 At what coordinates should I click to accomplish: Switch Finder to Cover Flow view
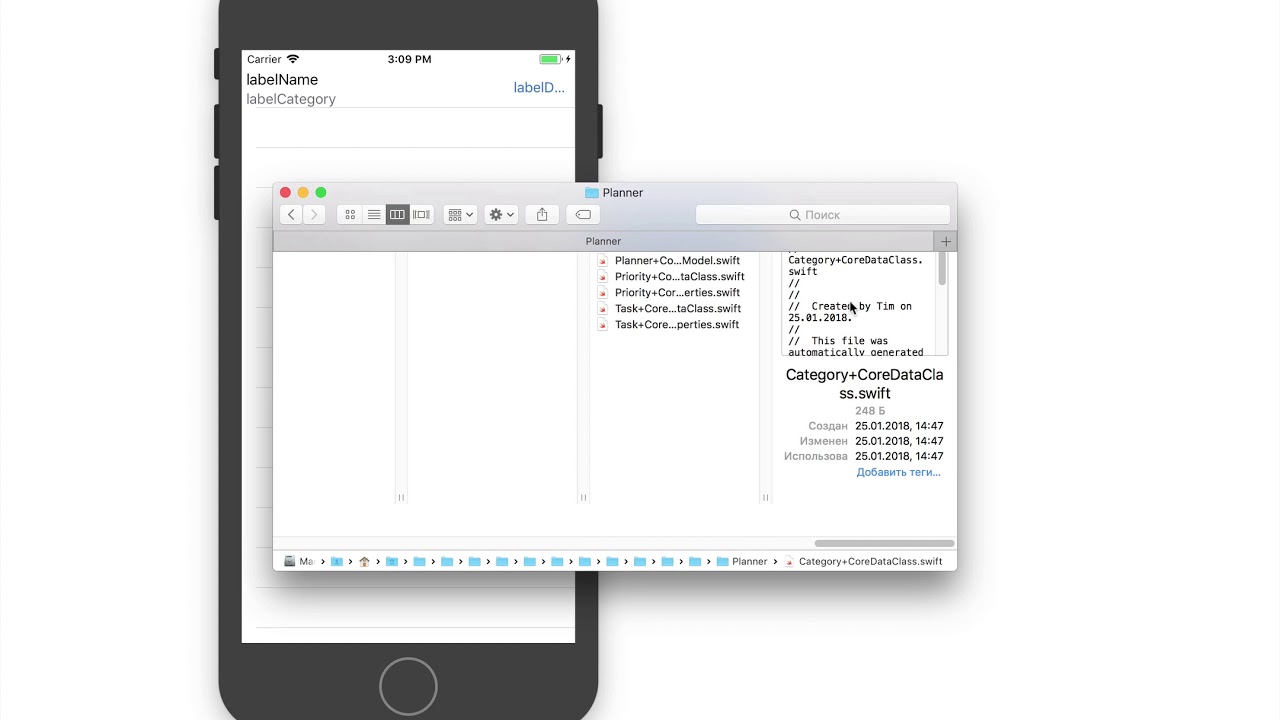click(x=422, y=215)
